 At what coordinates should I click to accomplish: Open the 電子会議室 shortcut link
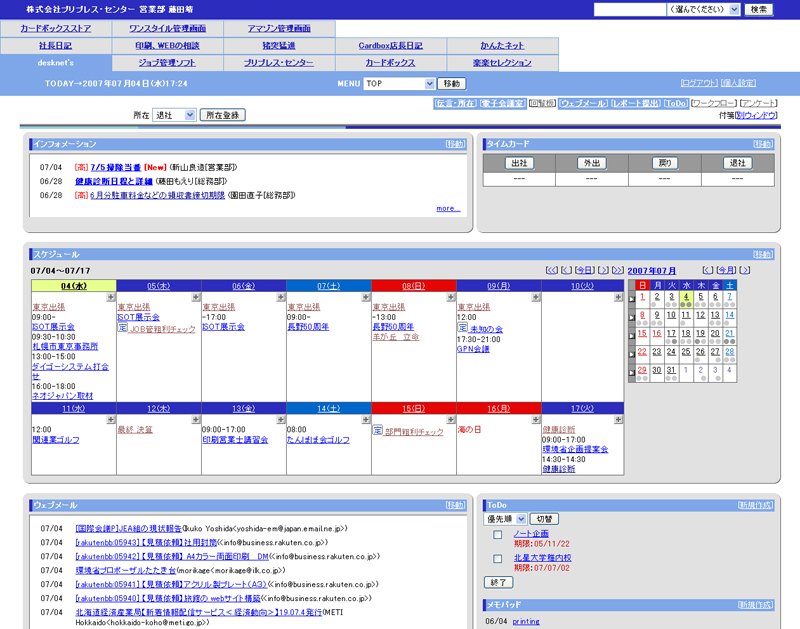click(x=502, y=104)
